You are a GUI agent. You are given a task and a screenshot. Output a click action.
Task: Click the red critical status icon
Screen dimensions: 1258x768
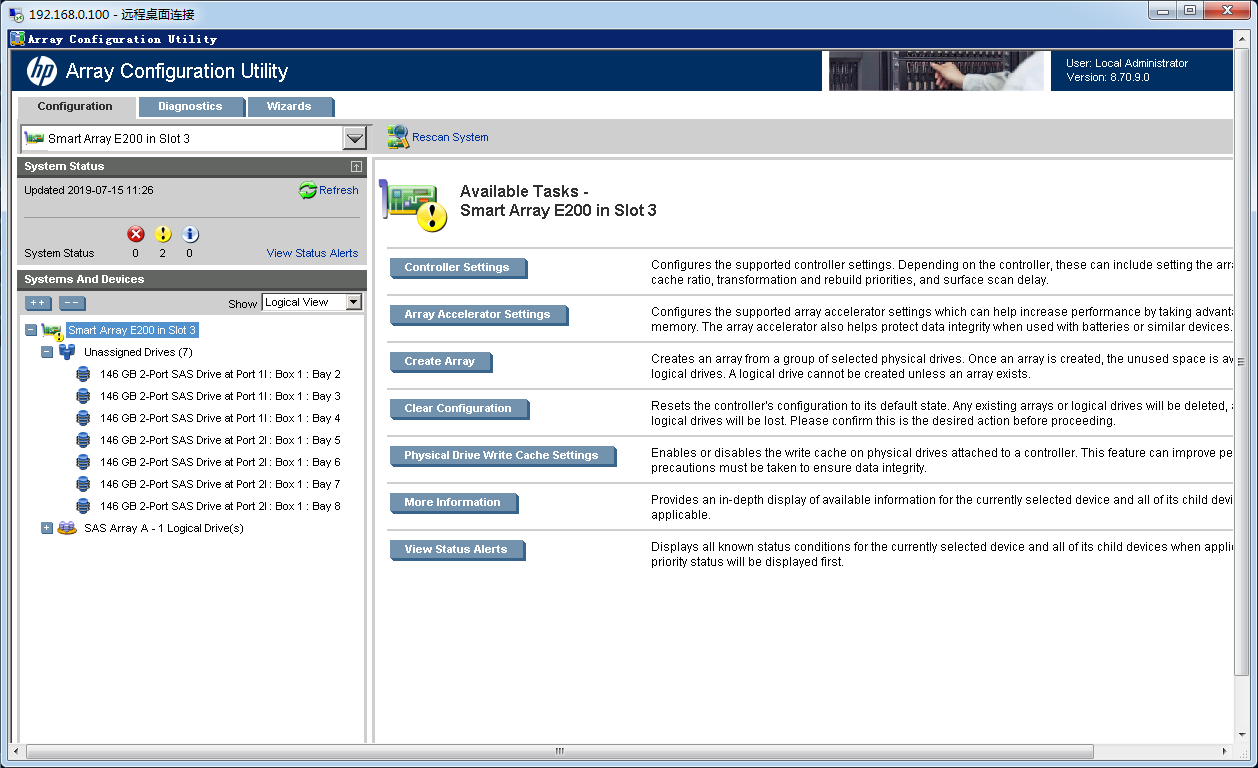point(136,234)
